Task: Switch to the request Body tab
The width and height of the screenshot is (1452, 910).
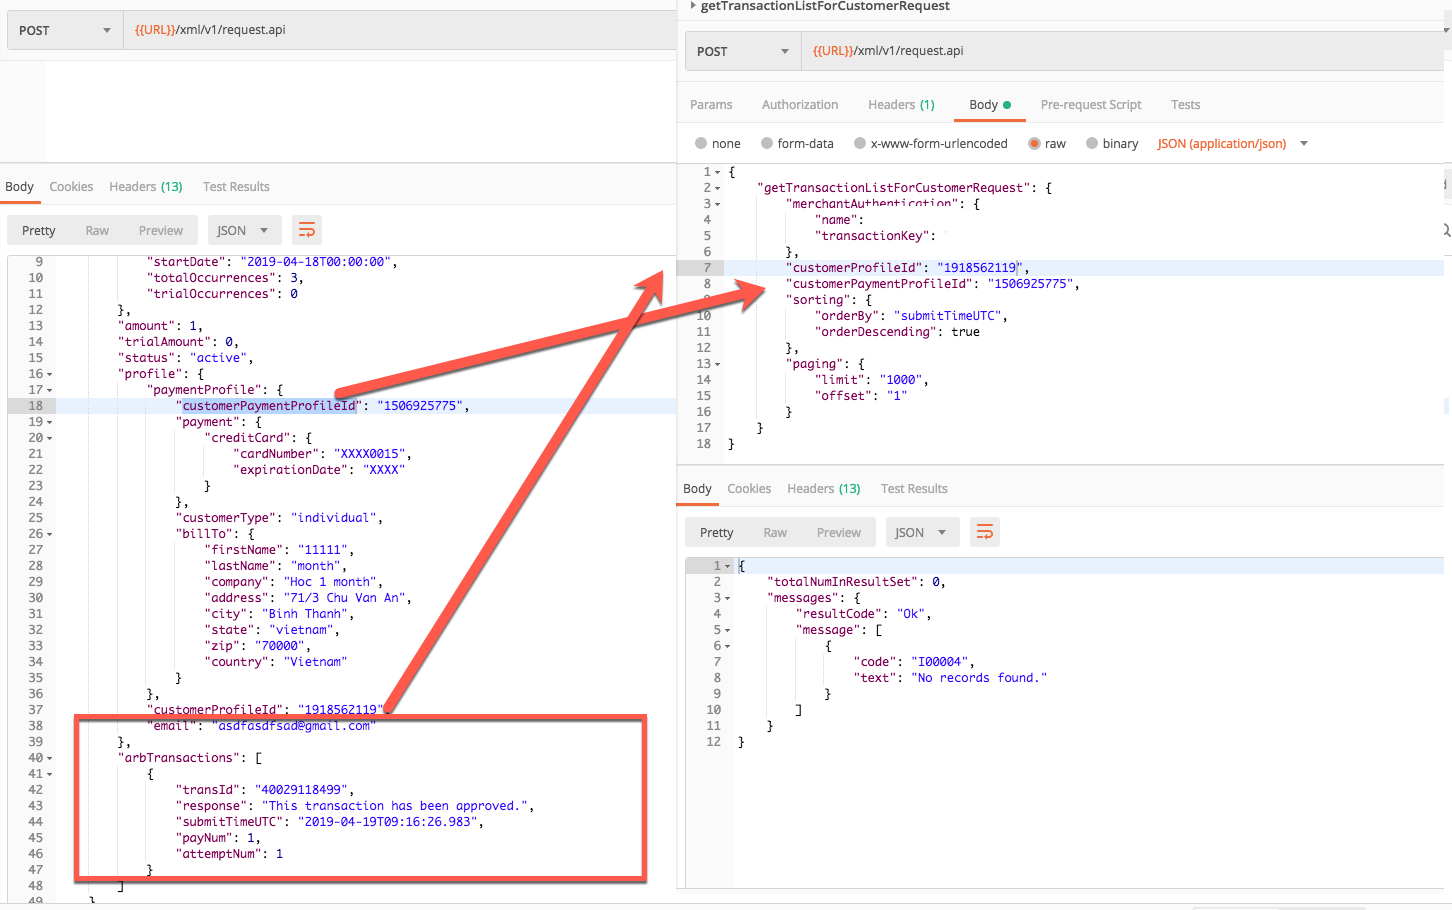Action: pos(990,105)
